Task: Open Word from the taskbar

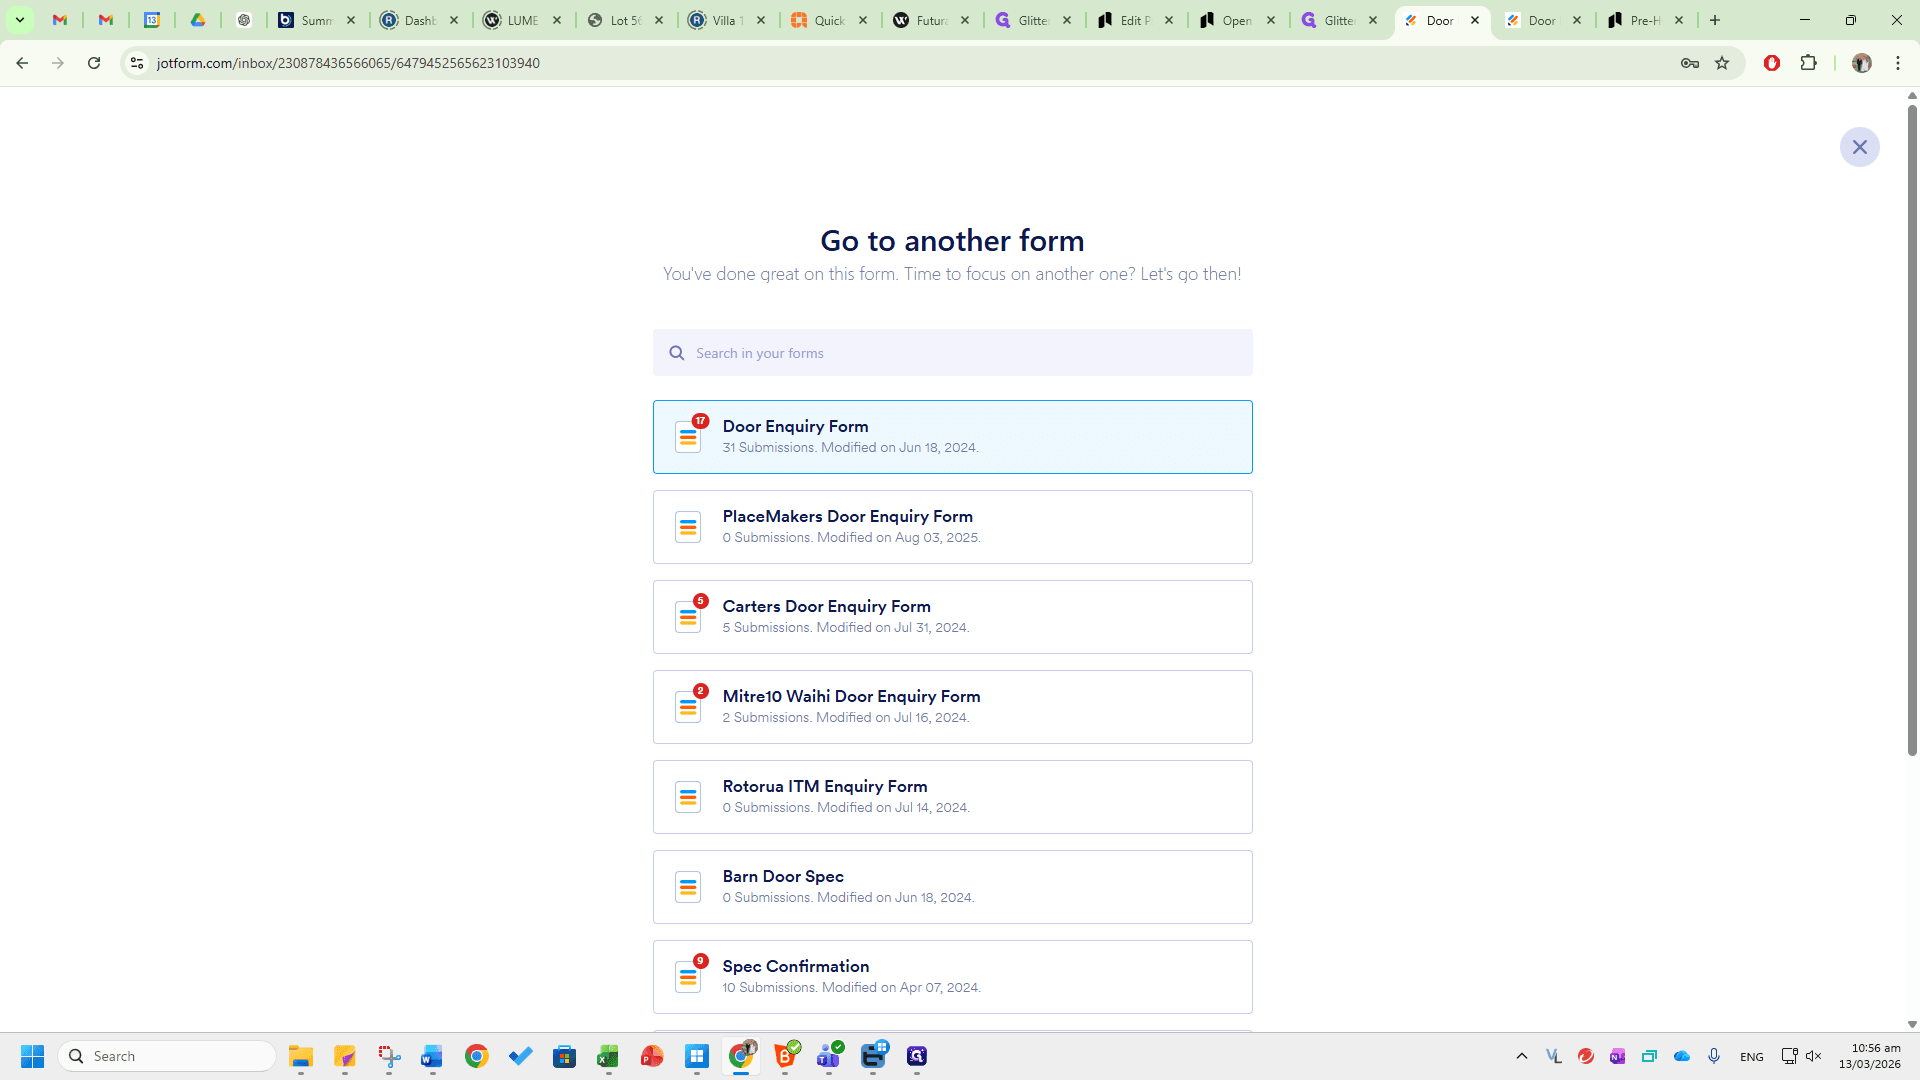Action: point(432,1056)
